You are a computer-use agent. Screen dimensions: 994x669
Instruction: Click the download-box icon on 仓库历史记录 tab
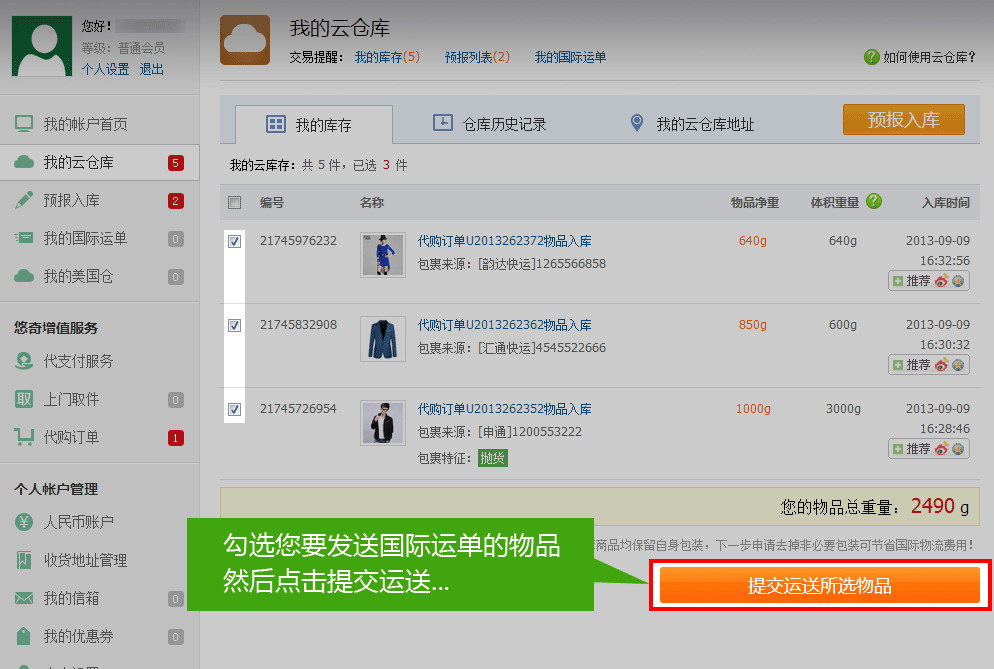[442, 122]
